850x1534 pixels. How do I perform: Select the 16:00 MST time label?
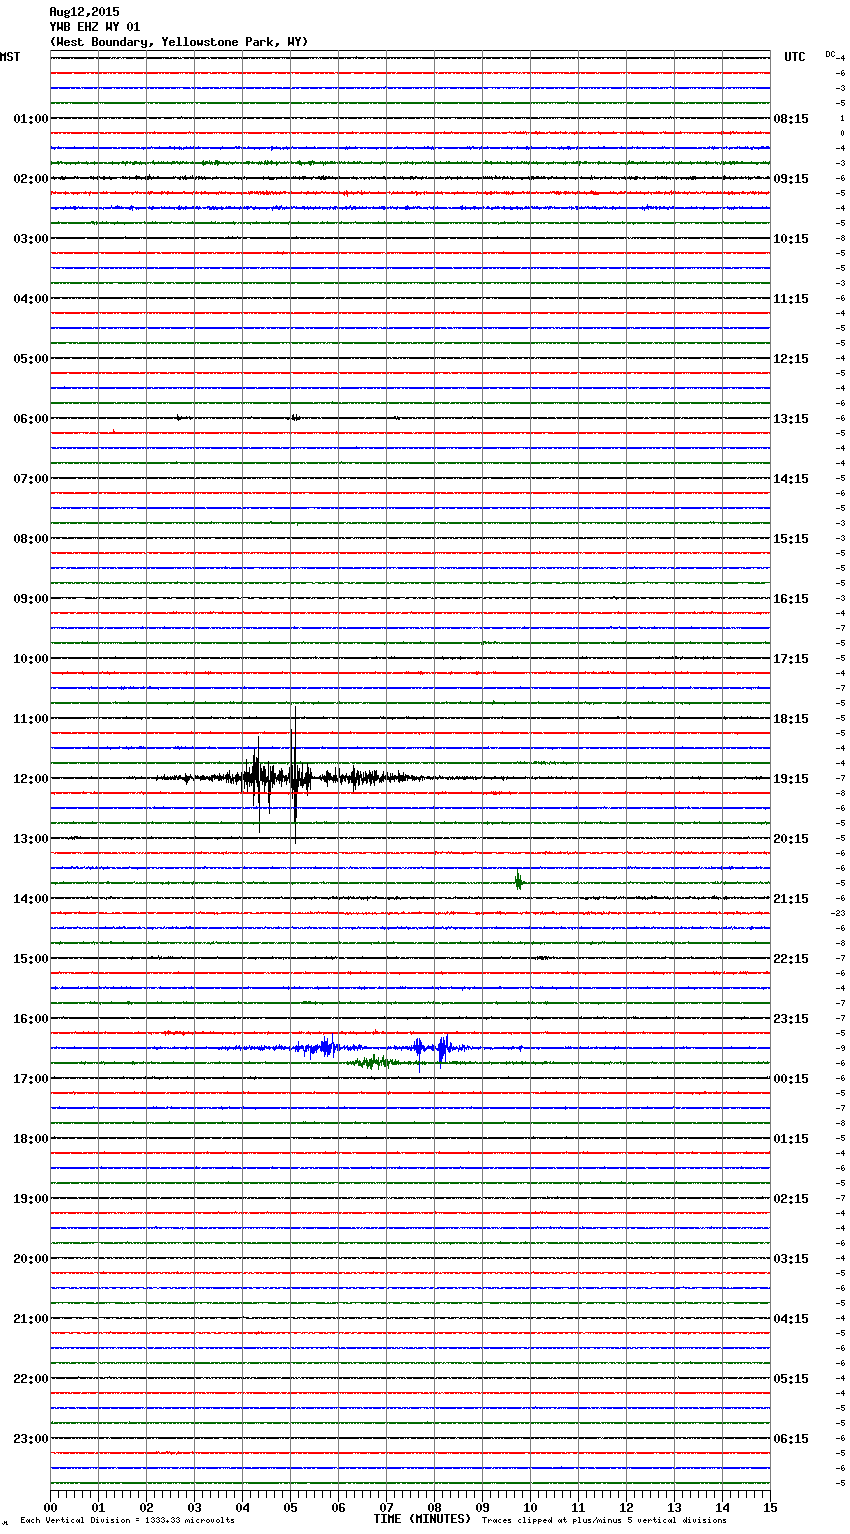click(30, 1019)
